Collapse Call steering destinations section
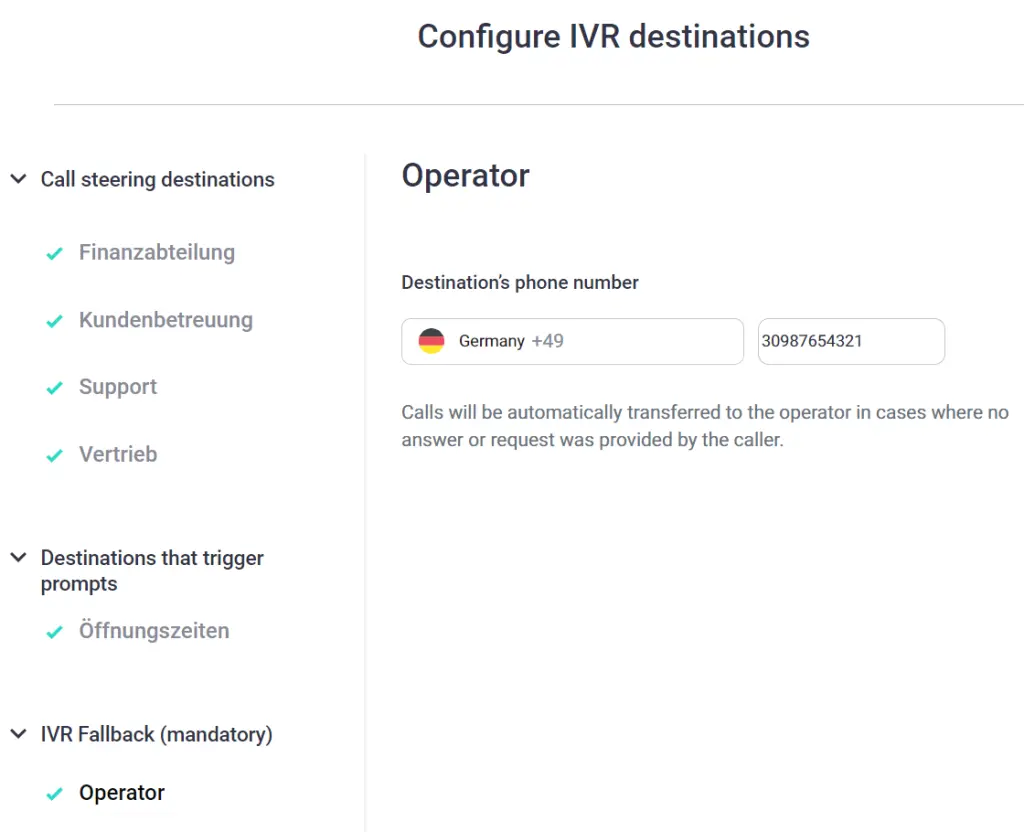 click(18, 178)
